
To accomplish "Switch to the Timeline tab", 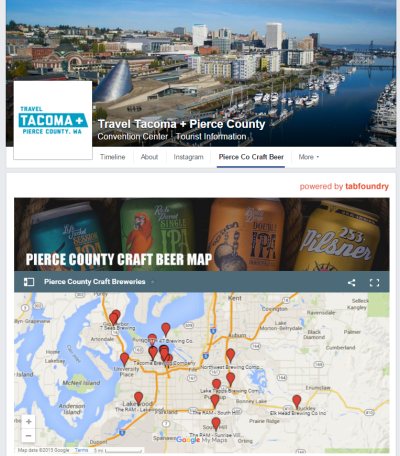I will coord(113,157).
